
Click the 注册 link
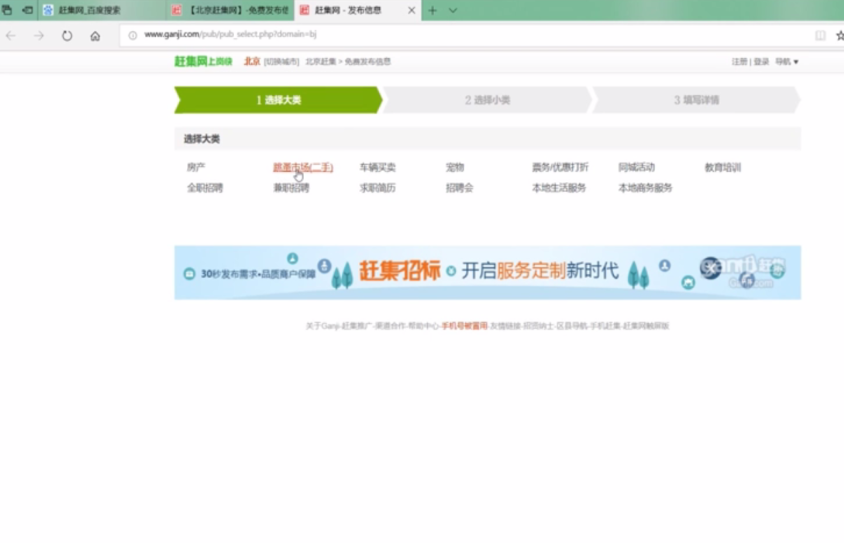click(739, 62)
